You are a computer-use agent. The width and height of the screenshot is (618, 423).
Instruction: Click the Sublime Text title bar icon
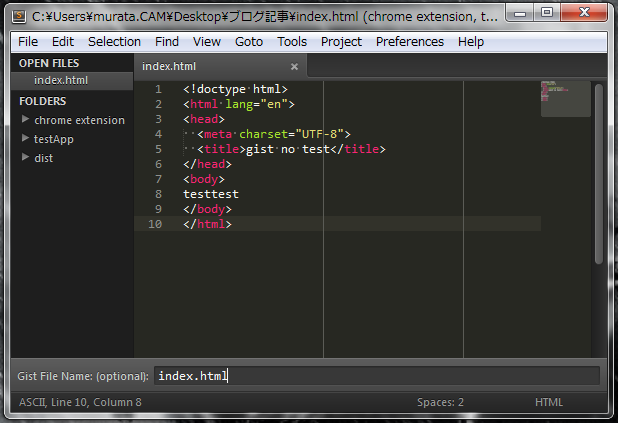click(x=19, y=16)
